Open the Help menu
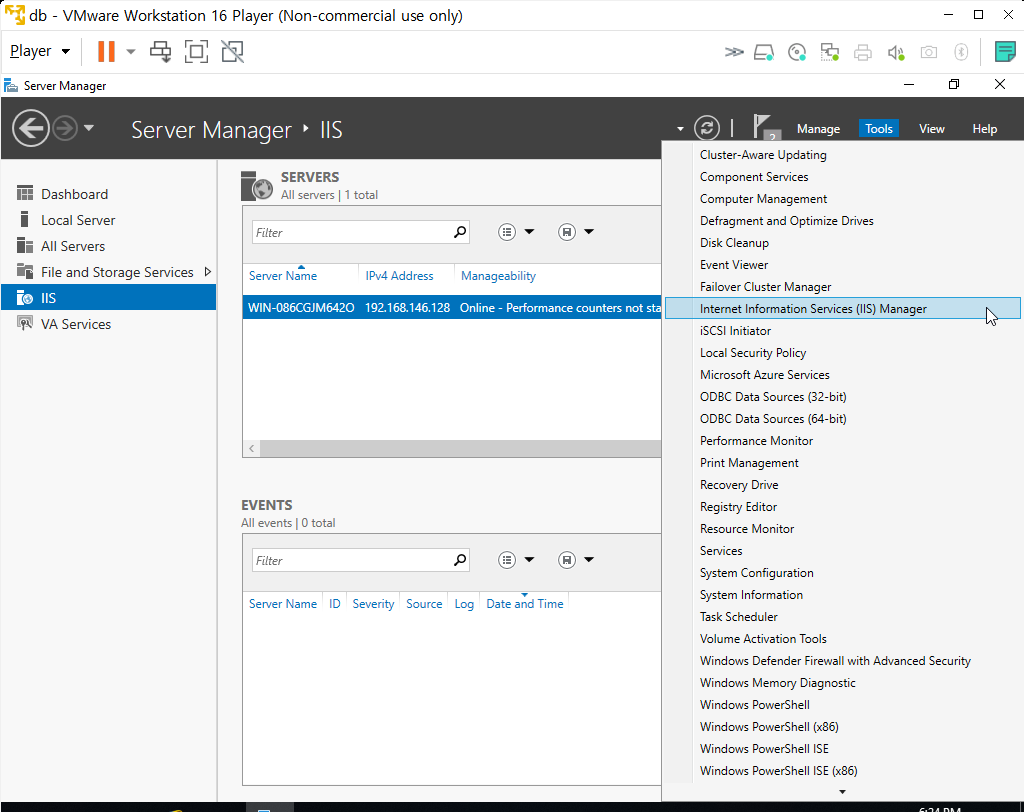The image size is (1024, 812). (984, 129)
